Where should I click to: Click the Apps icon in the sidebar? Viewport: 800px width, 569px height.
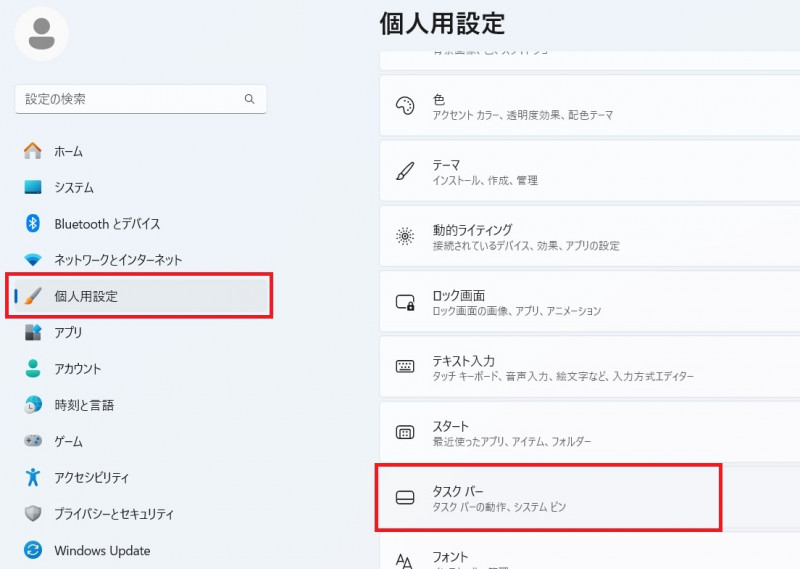click(33, 332)
